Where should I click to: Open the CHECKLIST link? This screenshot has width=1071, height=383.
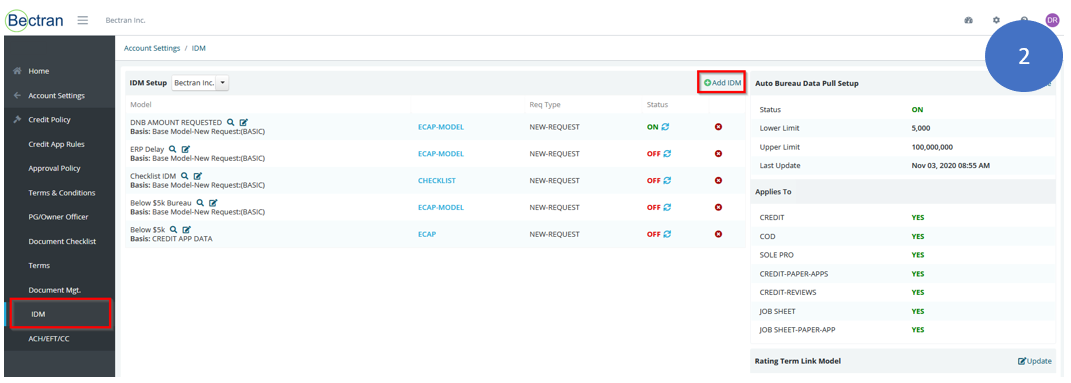click(x=436, y=180)
